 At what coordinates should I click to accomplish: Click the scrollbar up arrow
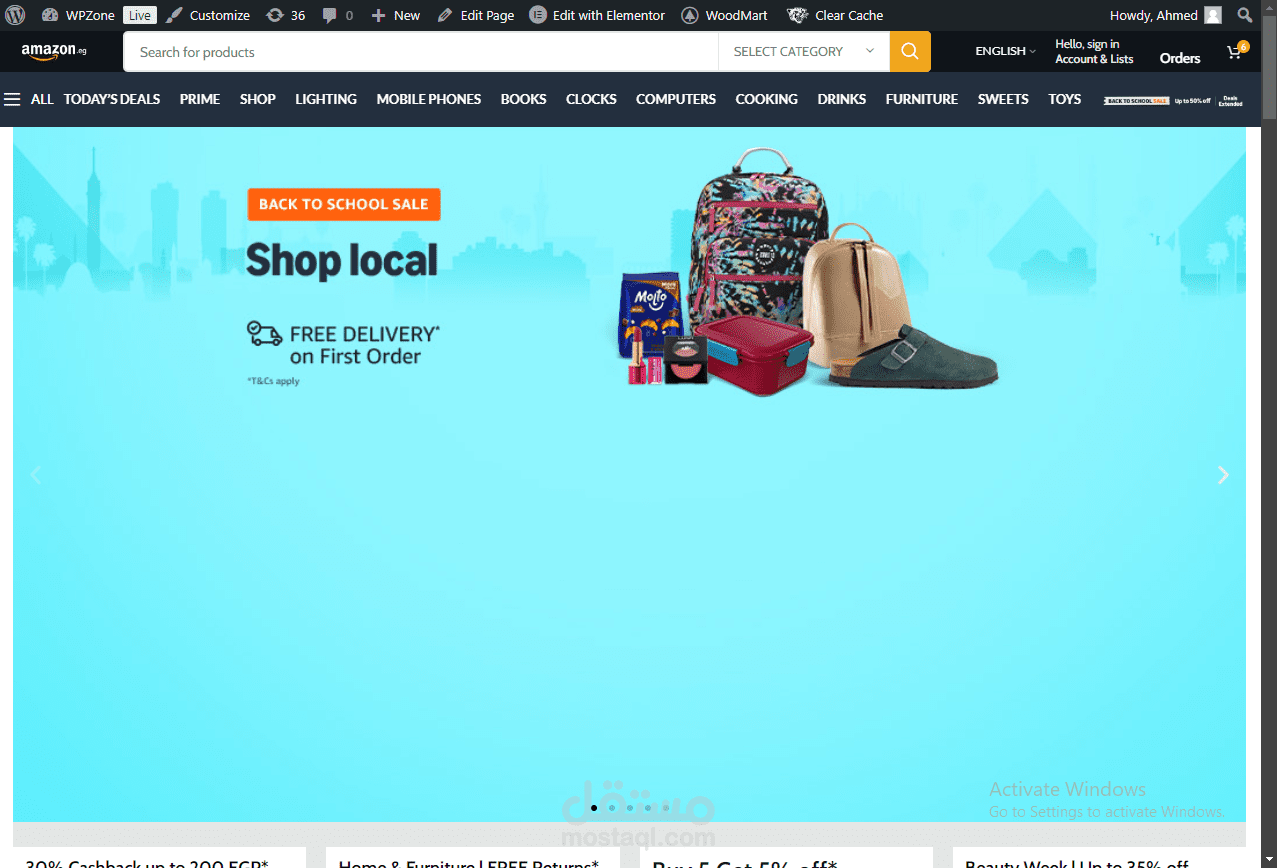(1269, 8)
